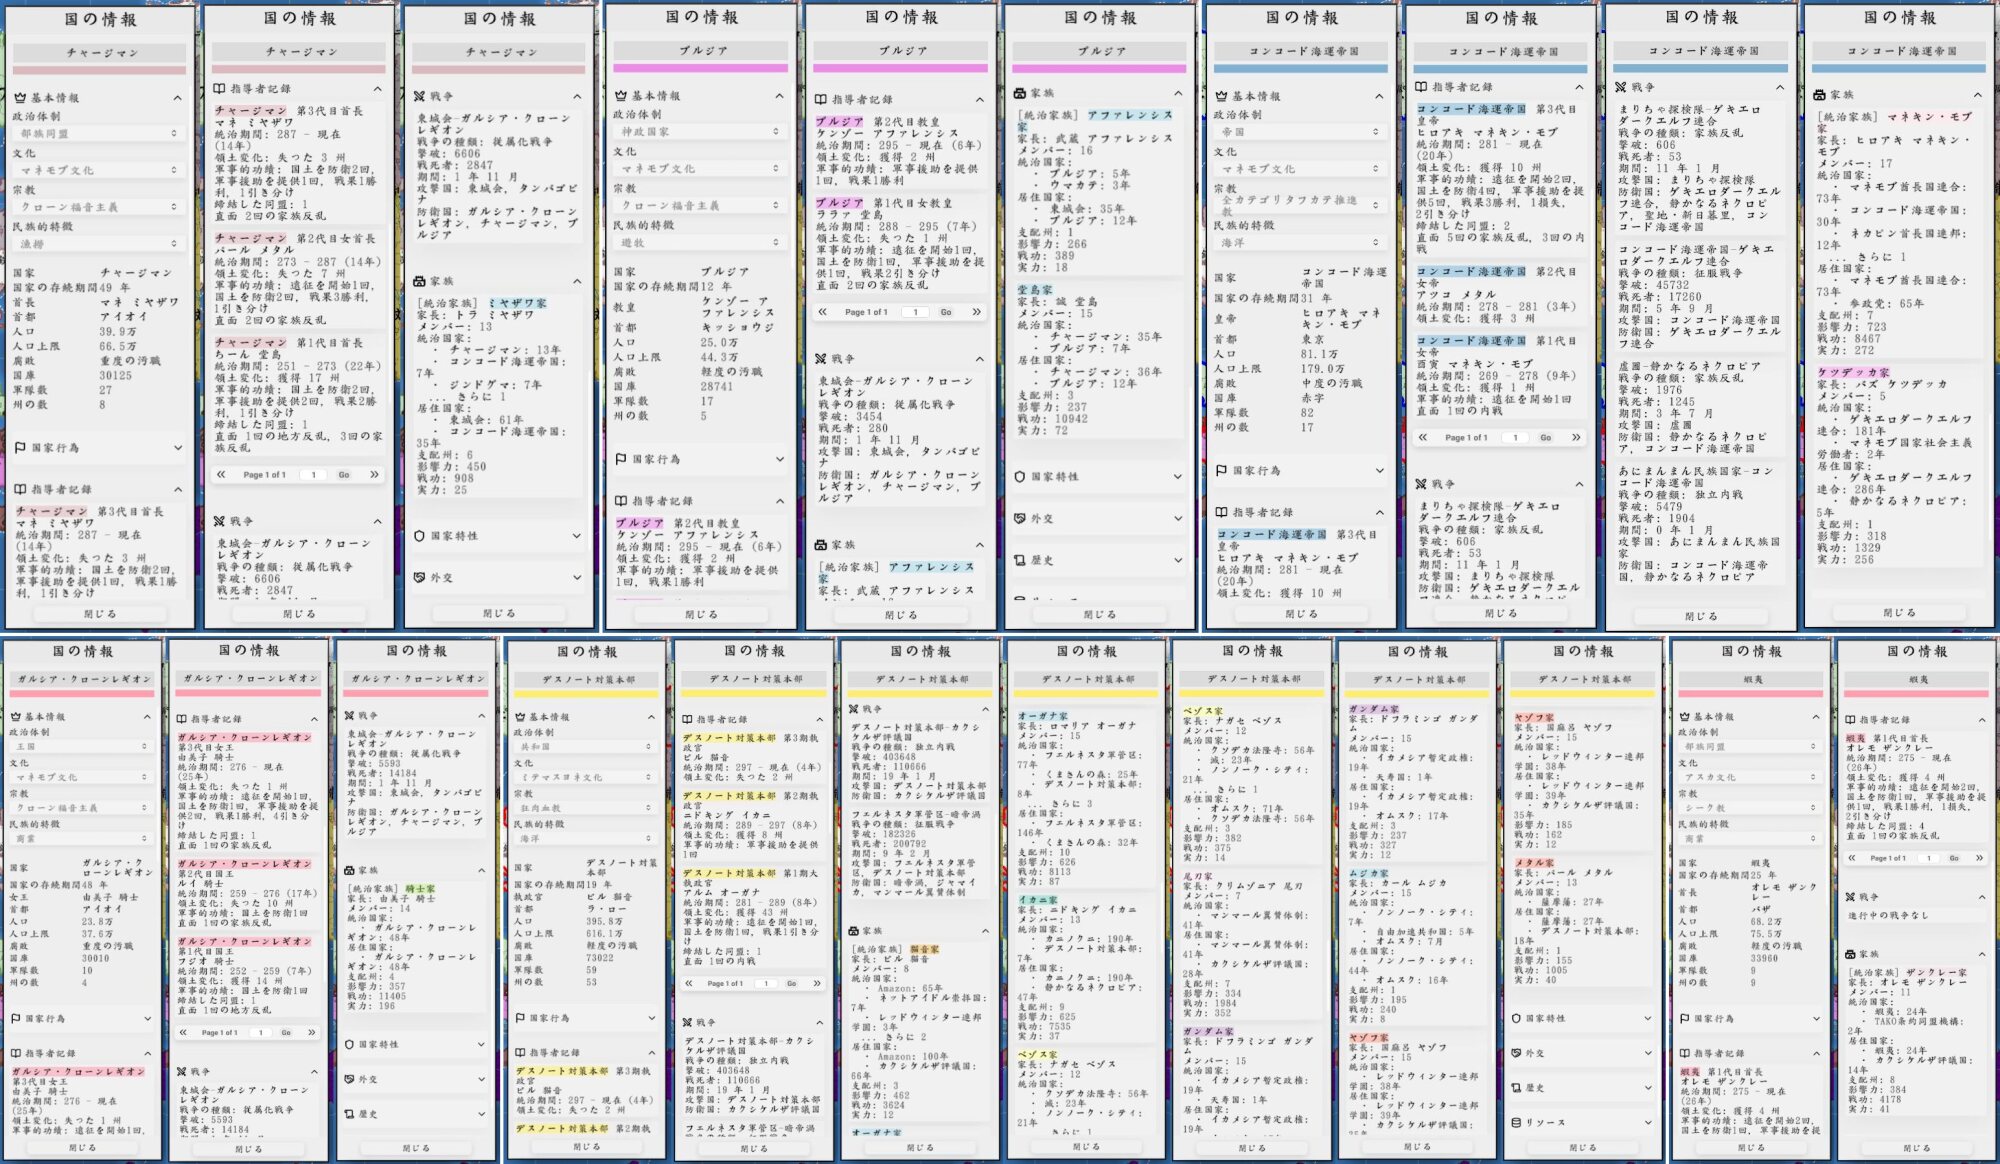Screen dimensions: 2000x1164
Task: Open the アスカ文化 culture dropdown
Action: 1751,777
